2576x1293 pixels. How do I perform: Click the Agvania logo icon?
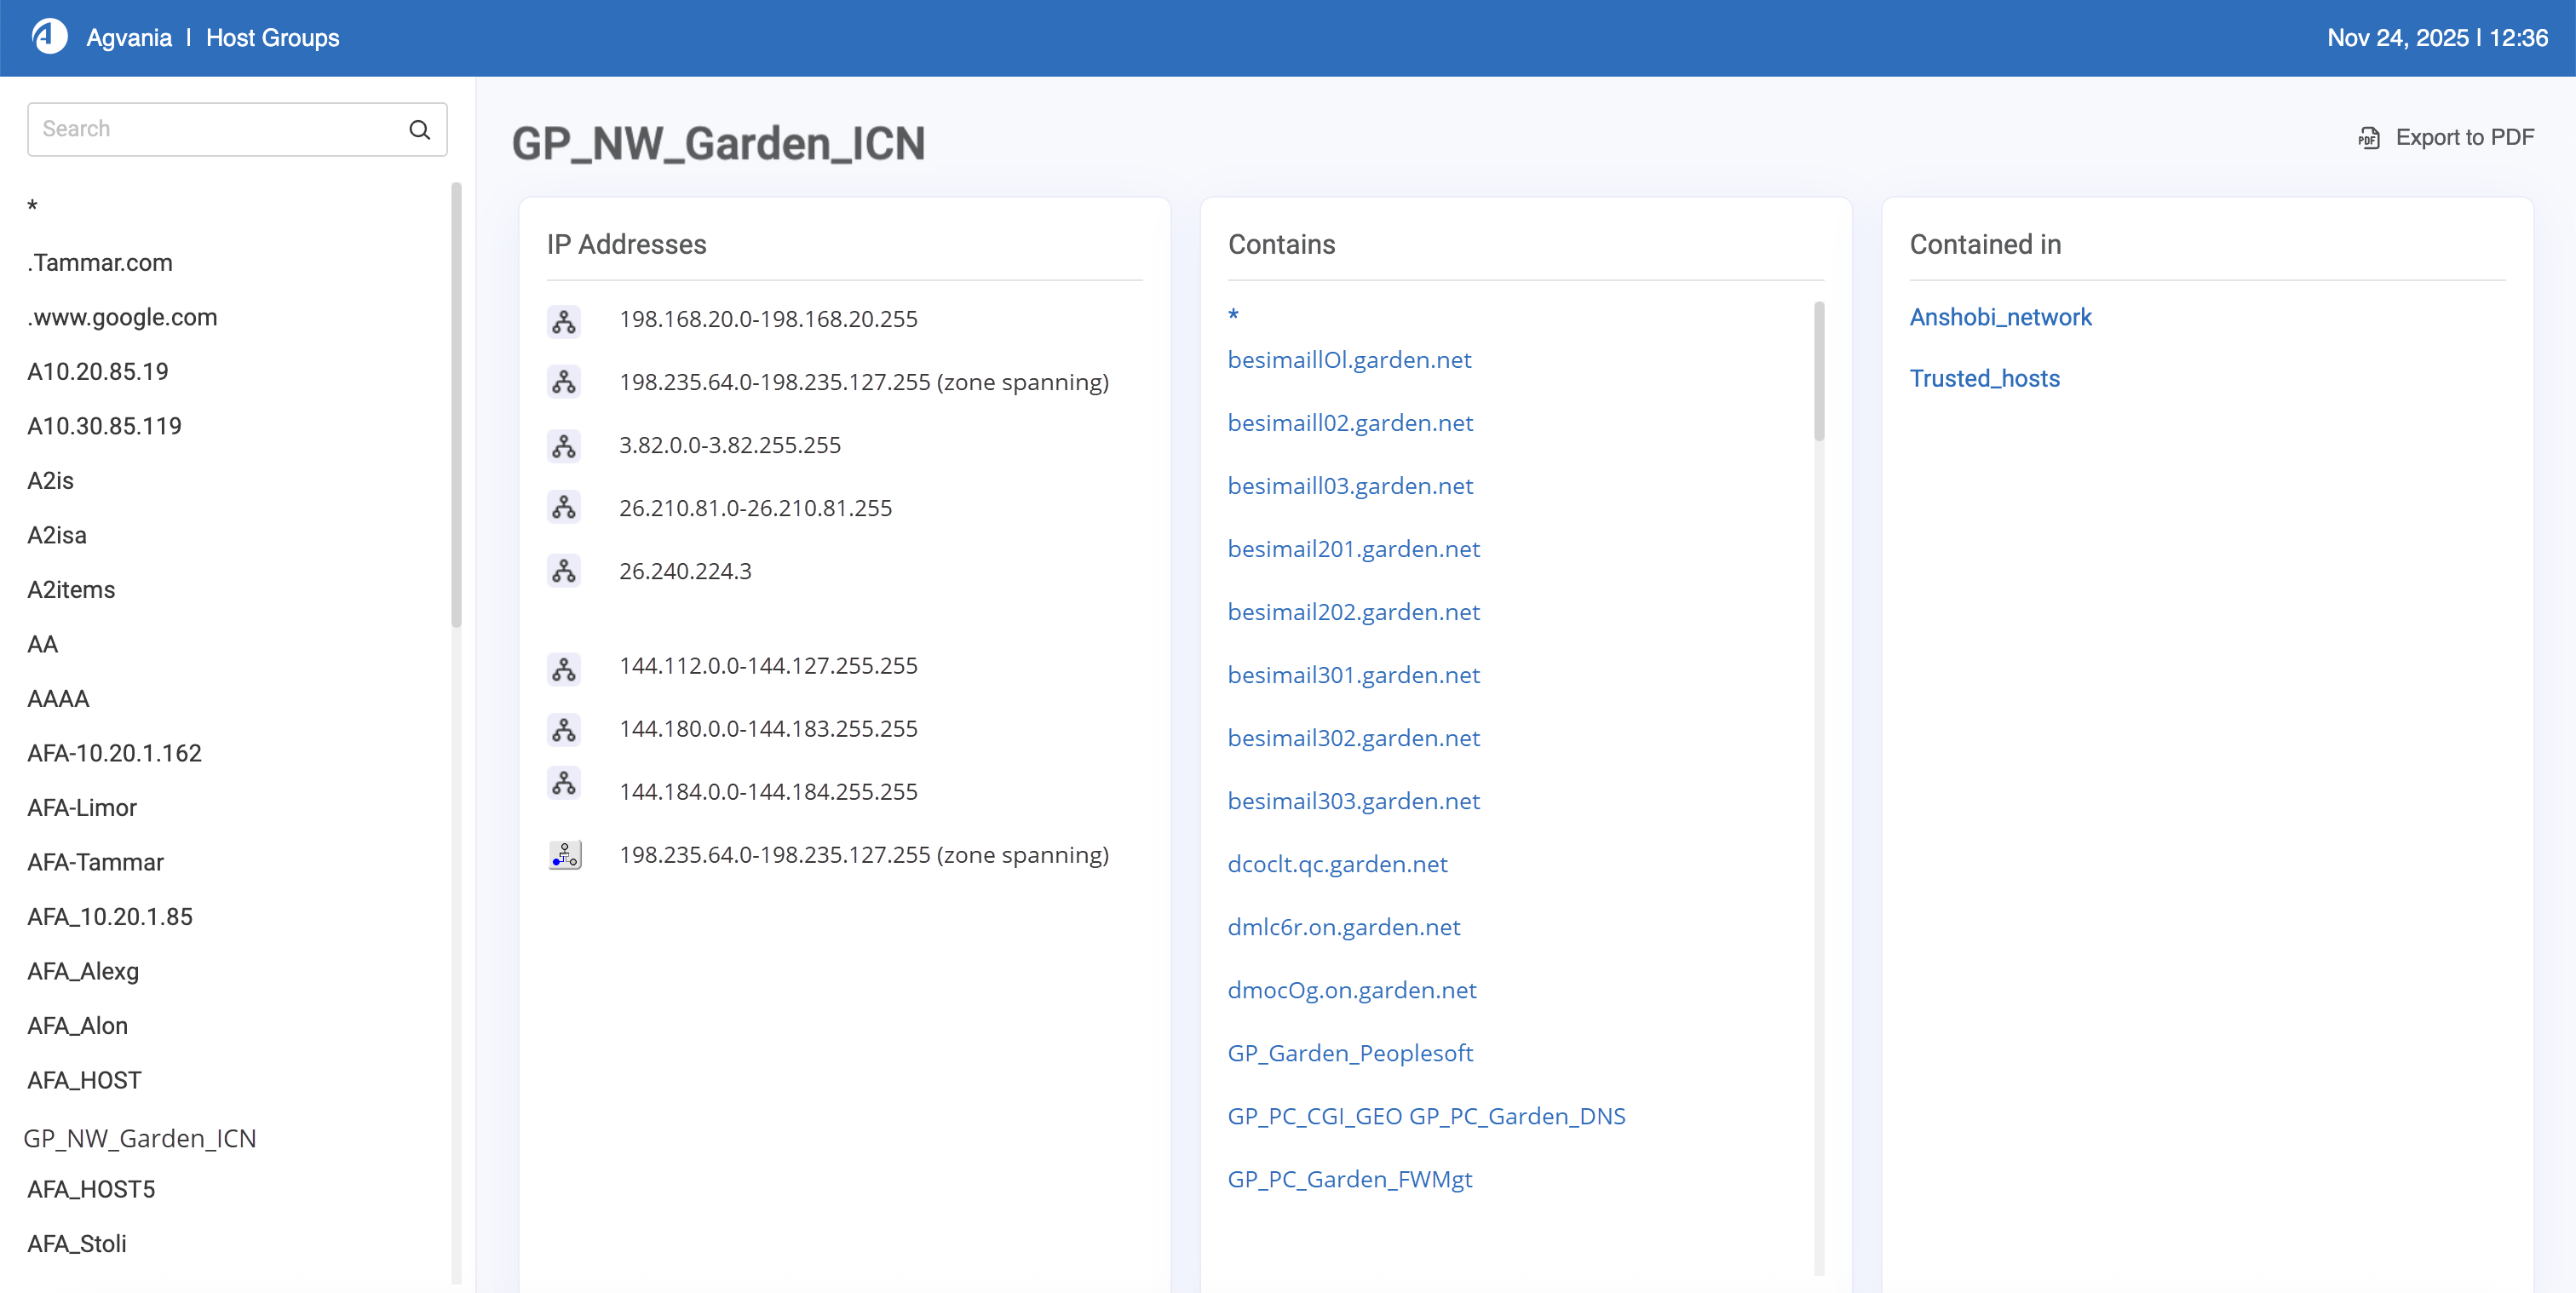click(49, 37)
